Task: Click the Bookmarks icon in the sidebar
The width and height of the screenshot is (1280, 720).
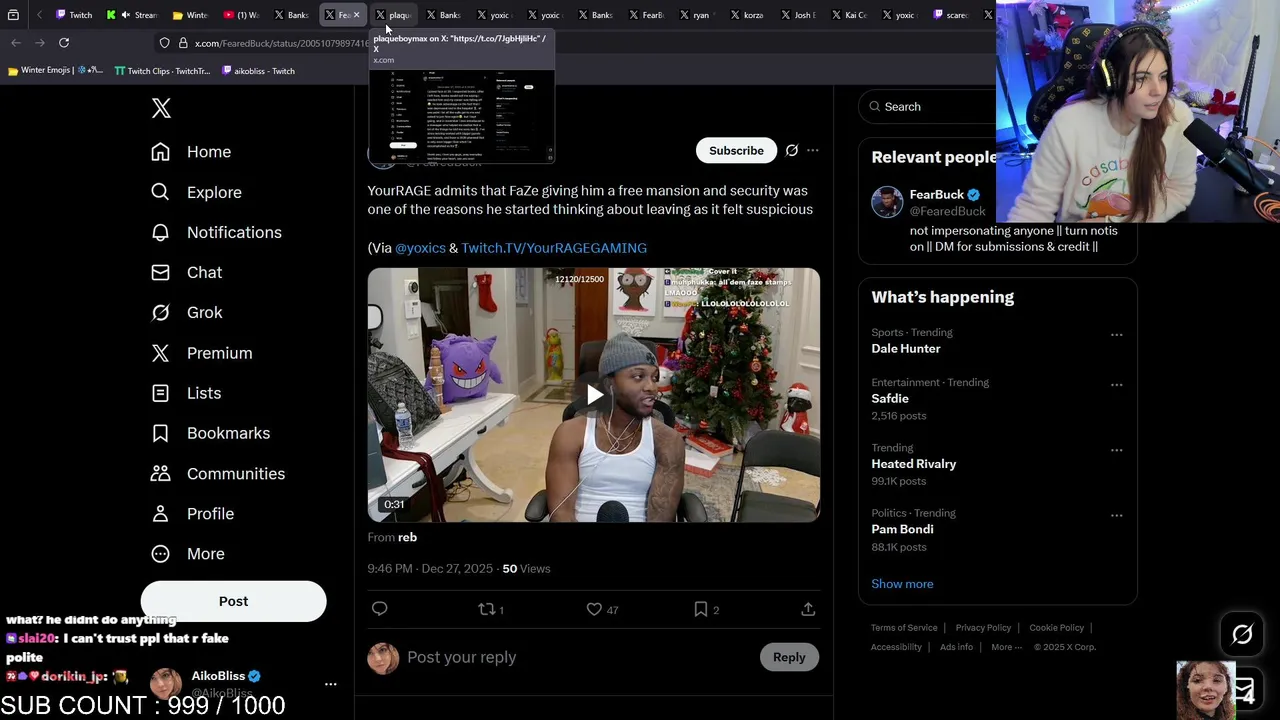Action: 160,433
